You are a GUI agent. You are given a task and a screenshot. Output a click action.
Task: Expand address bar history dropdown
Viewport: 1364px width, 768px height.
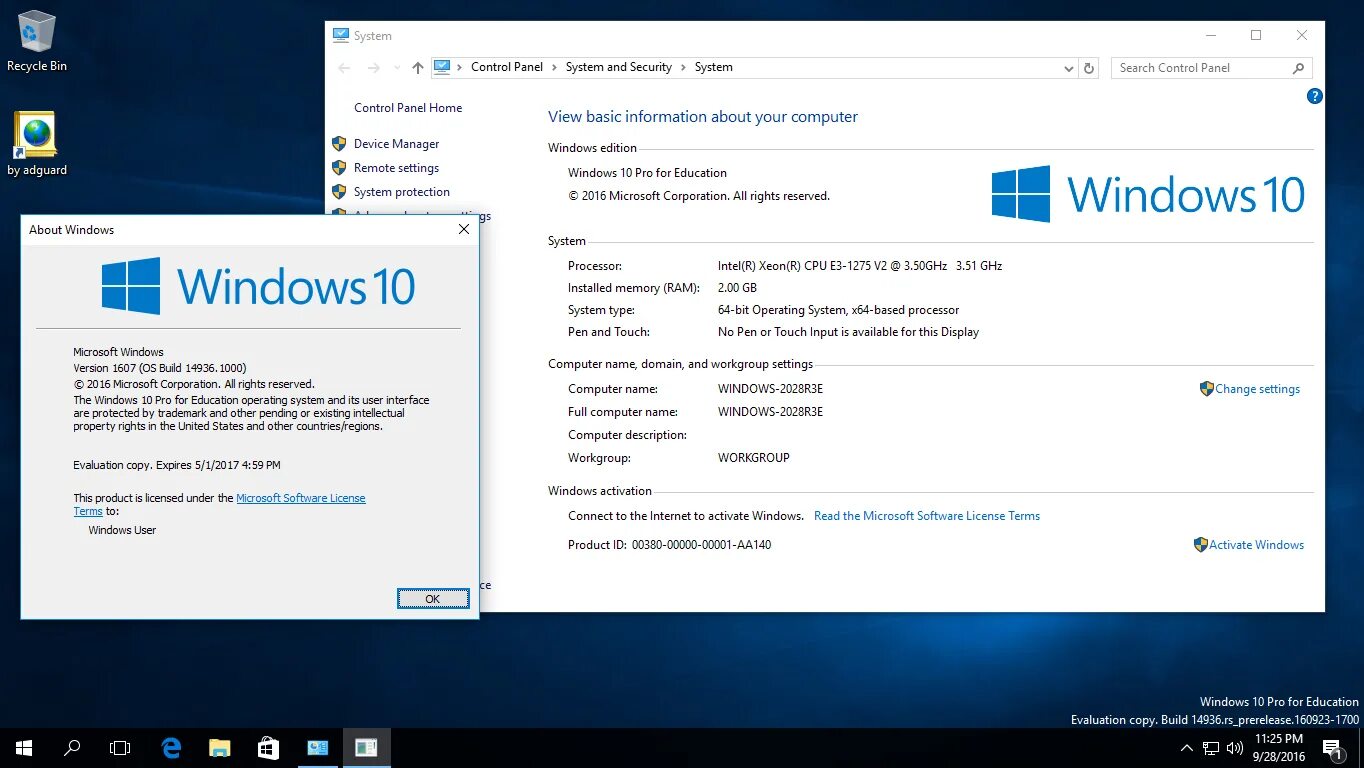(x=1069, y=68)
